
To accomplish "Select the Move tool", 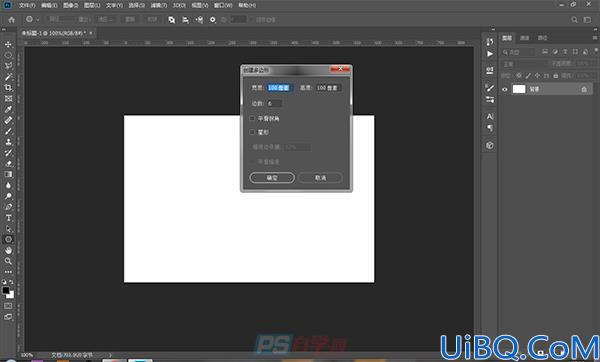I will click(x=8, y=44).
